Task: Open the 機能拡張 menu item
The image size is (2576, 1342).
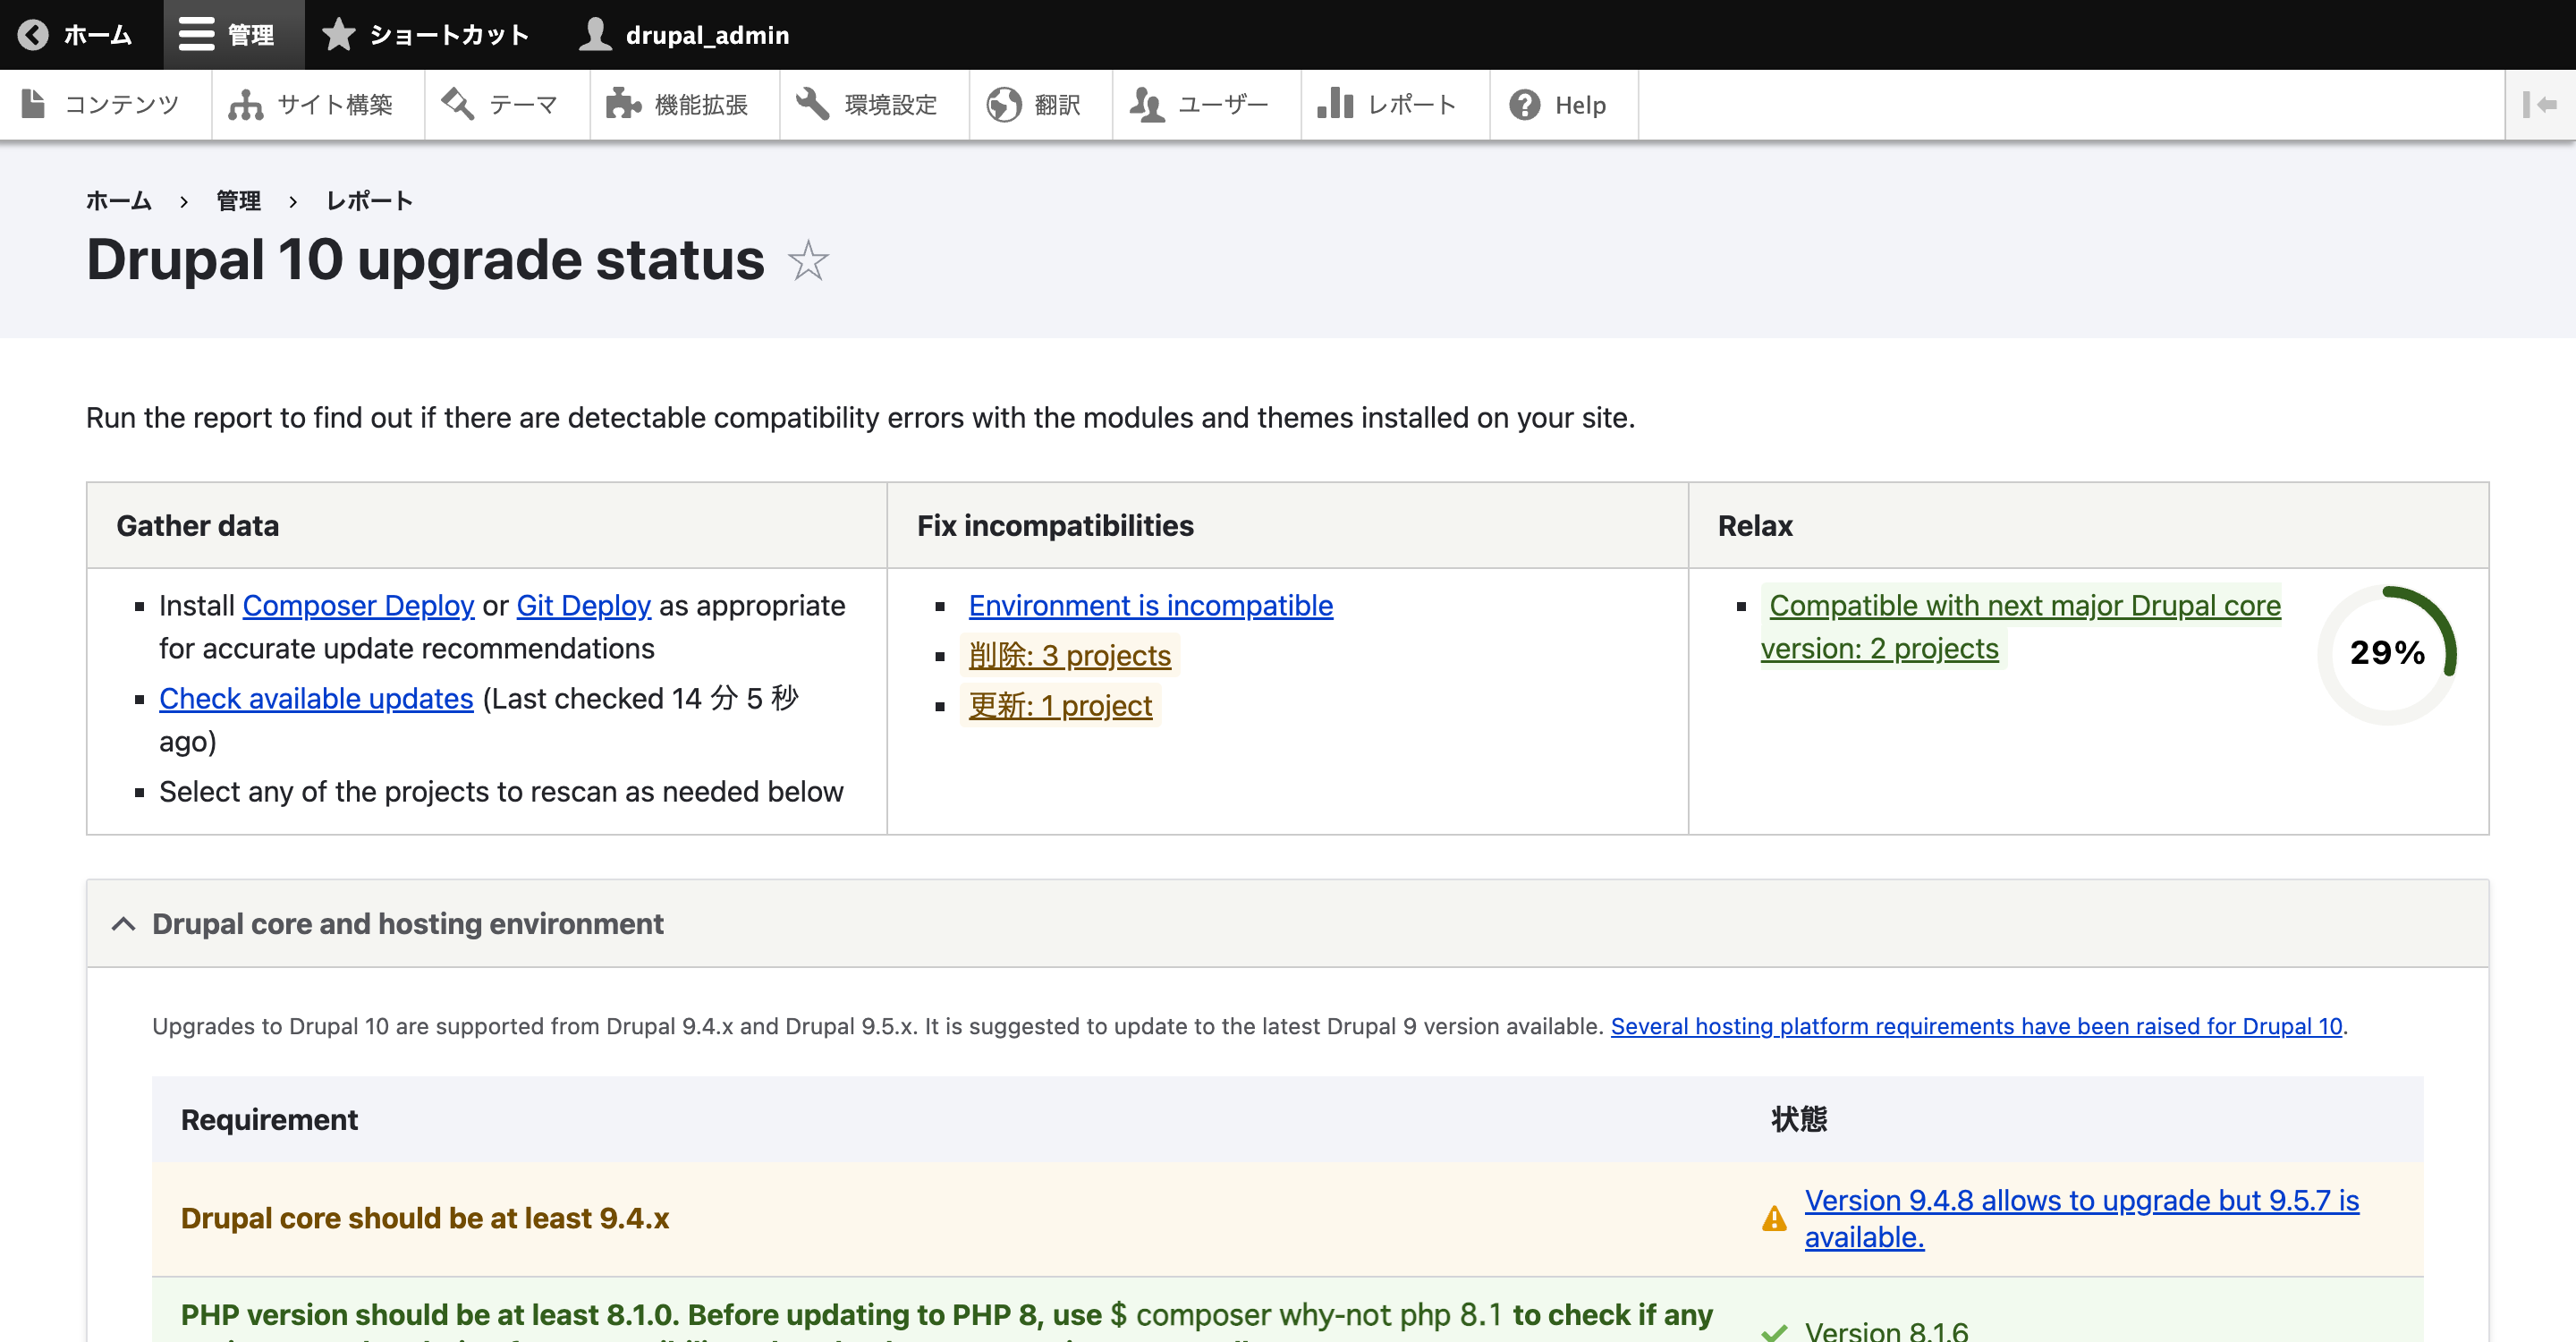Action: click(684, 104)
